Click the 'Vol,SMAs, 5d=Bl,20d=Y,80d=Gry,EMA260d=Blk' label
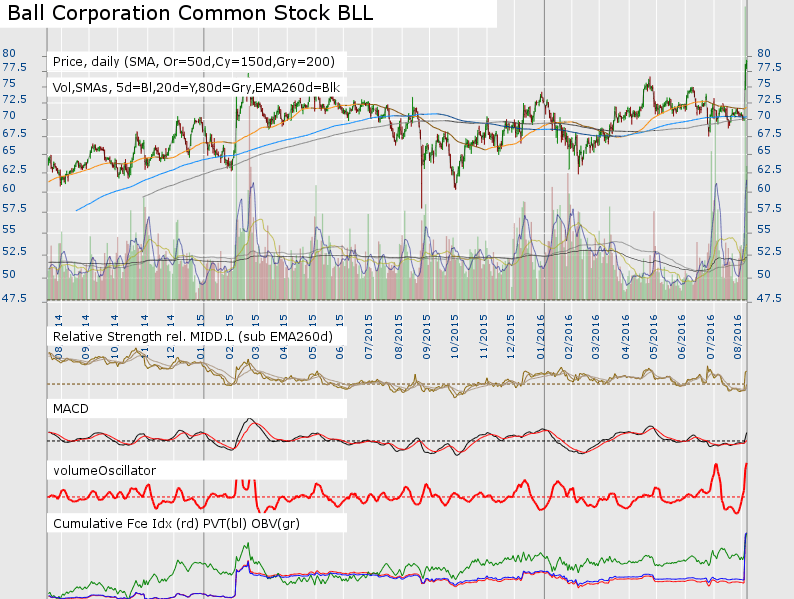The height and width of the screenshot is (599, 794). [x=196, y=88]
